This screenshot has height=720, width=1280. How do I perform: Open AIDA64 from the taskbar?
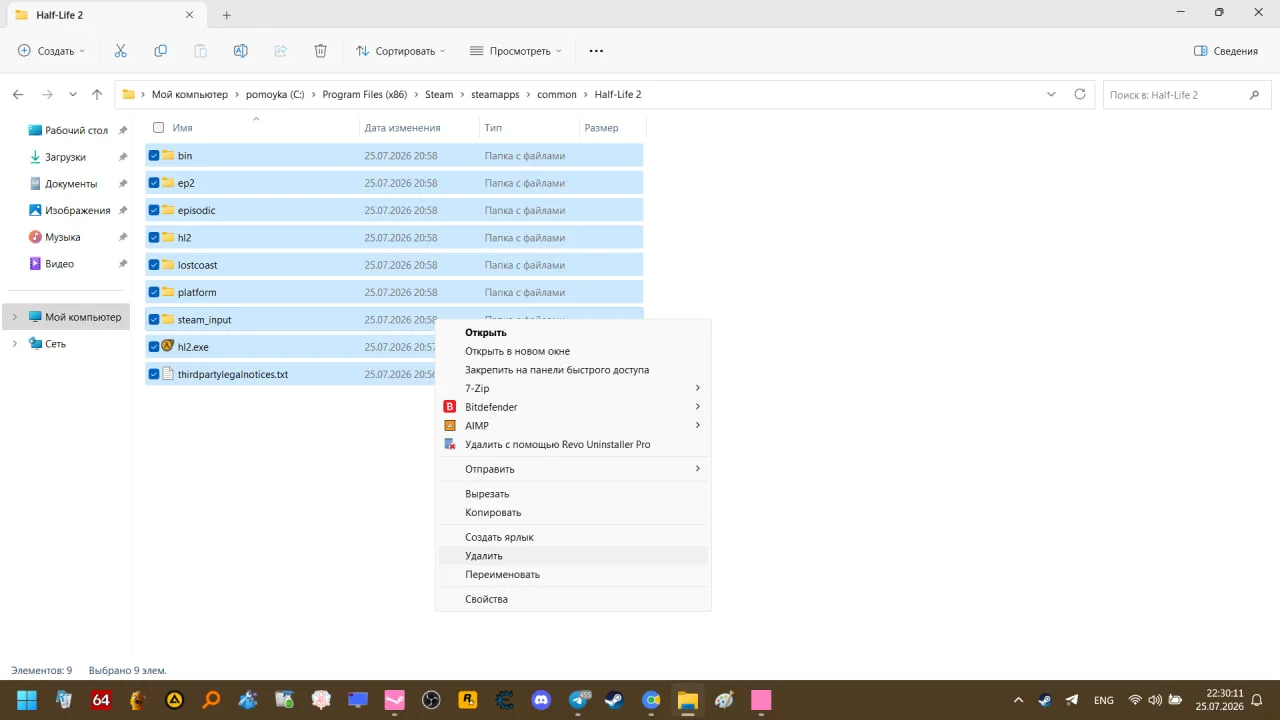click(x=101, y=700)
